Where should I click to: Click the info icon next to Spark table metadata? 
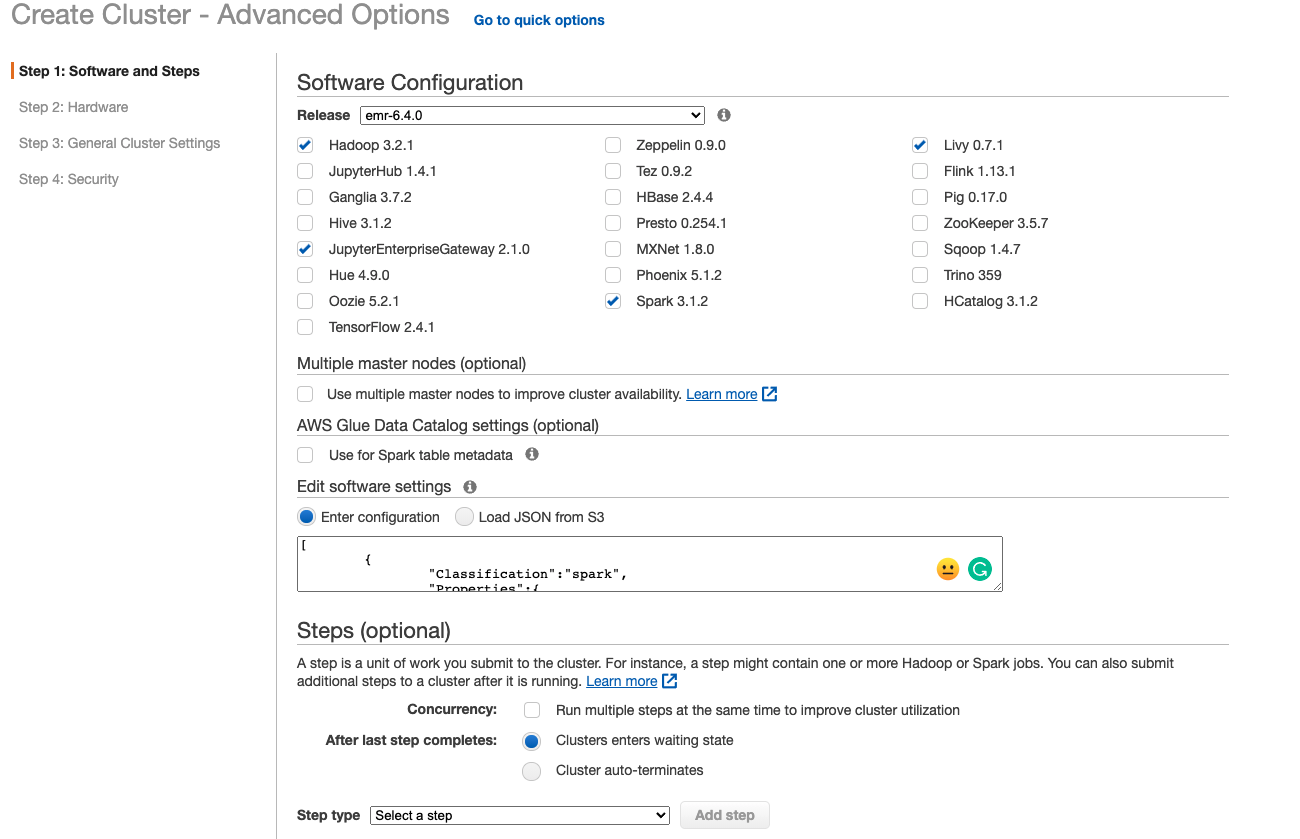point(532,454)
